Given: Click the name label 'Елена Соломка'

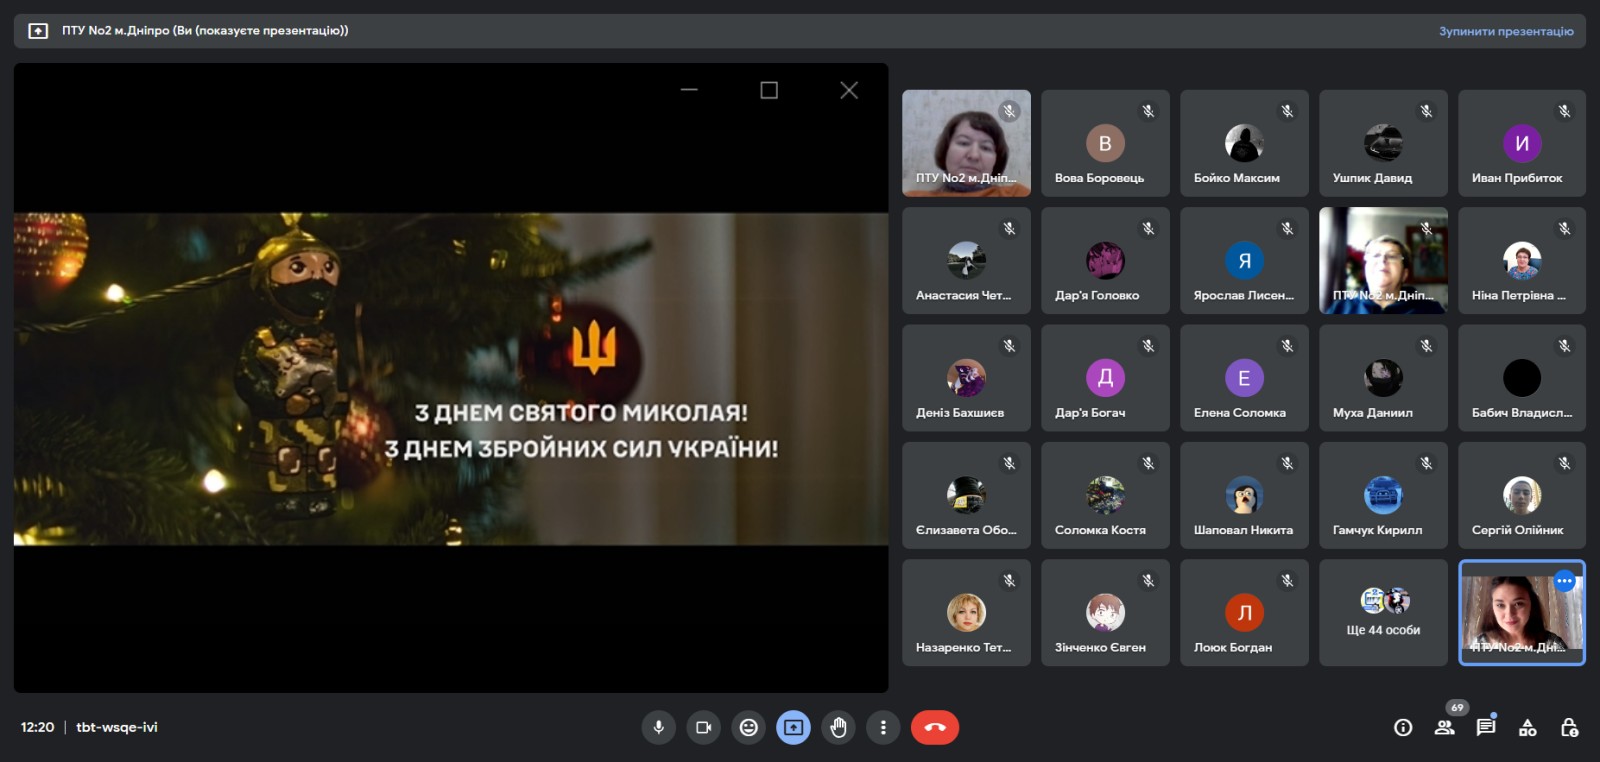Looking at the screenshot, I should [x=1240, y=413].
